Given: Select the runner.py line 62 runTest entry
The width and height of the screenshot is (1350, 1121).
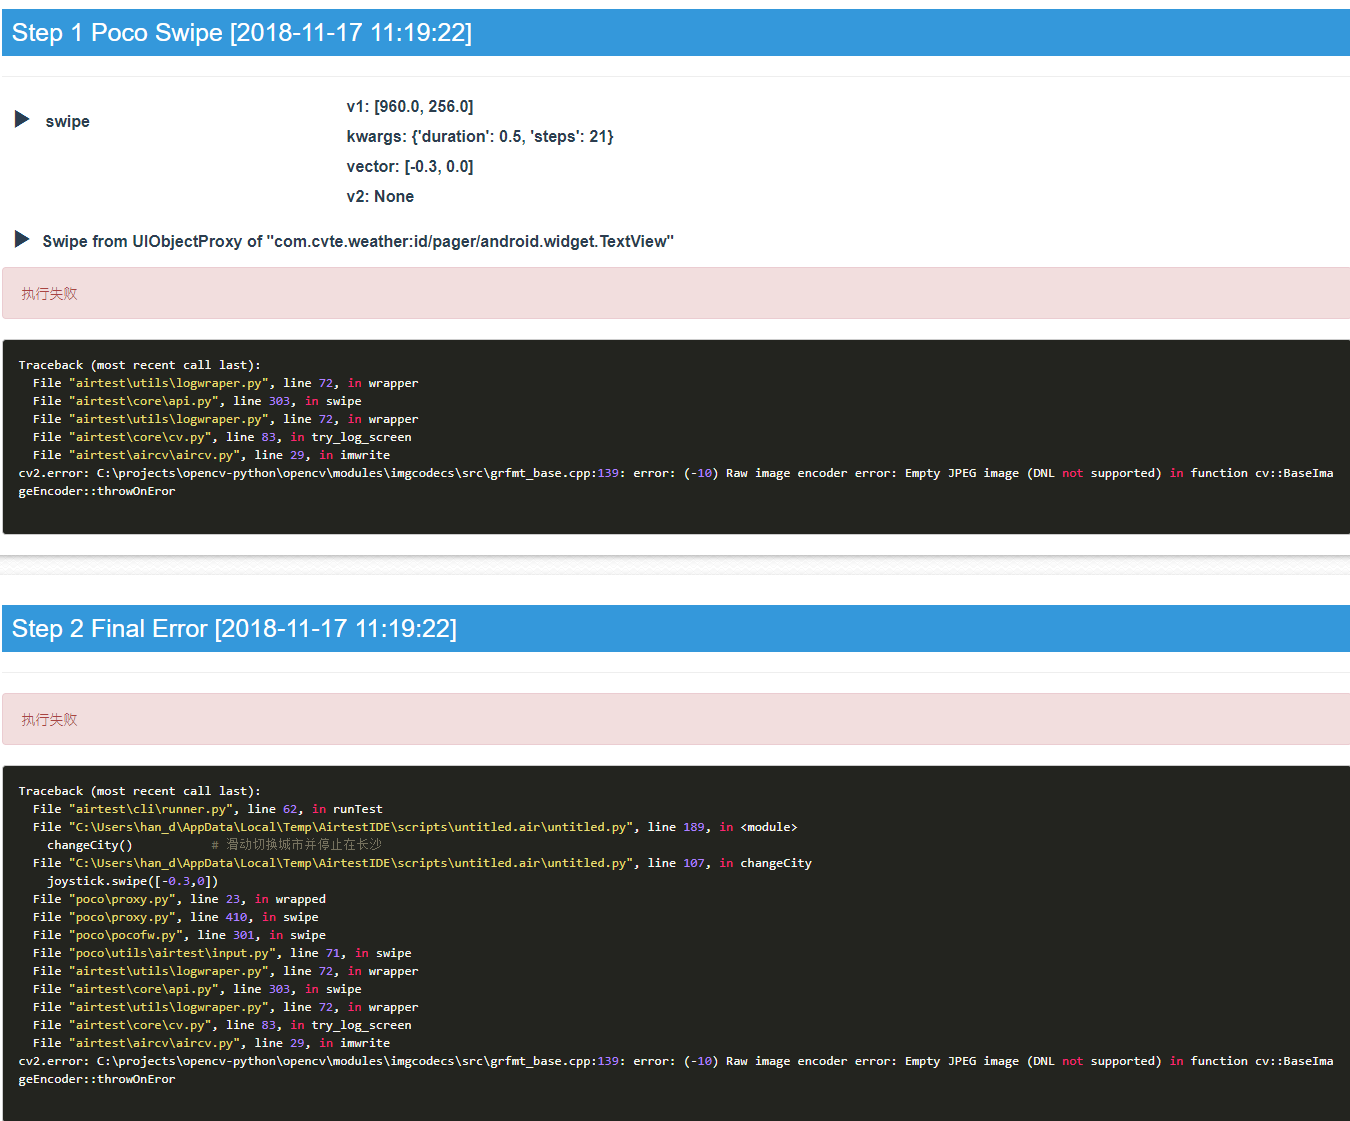Looking at the screenshot, I should pyautogui.click(x=207, y=809).
